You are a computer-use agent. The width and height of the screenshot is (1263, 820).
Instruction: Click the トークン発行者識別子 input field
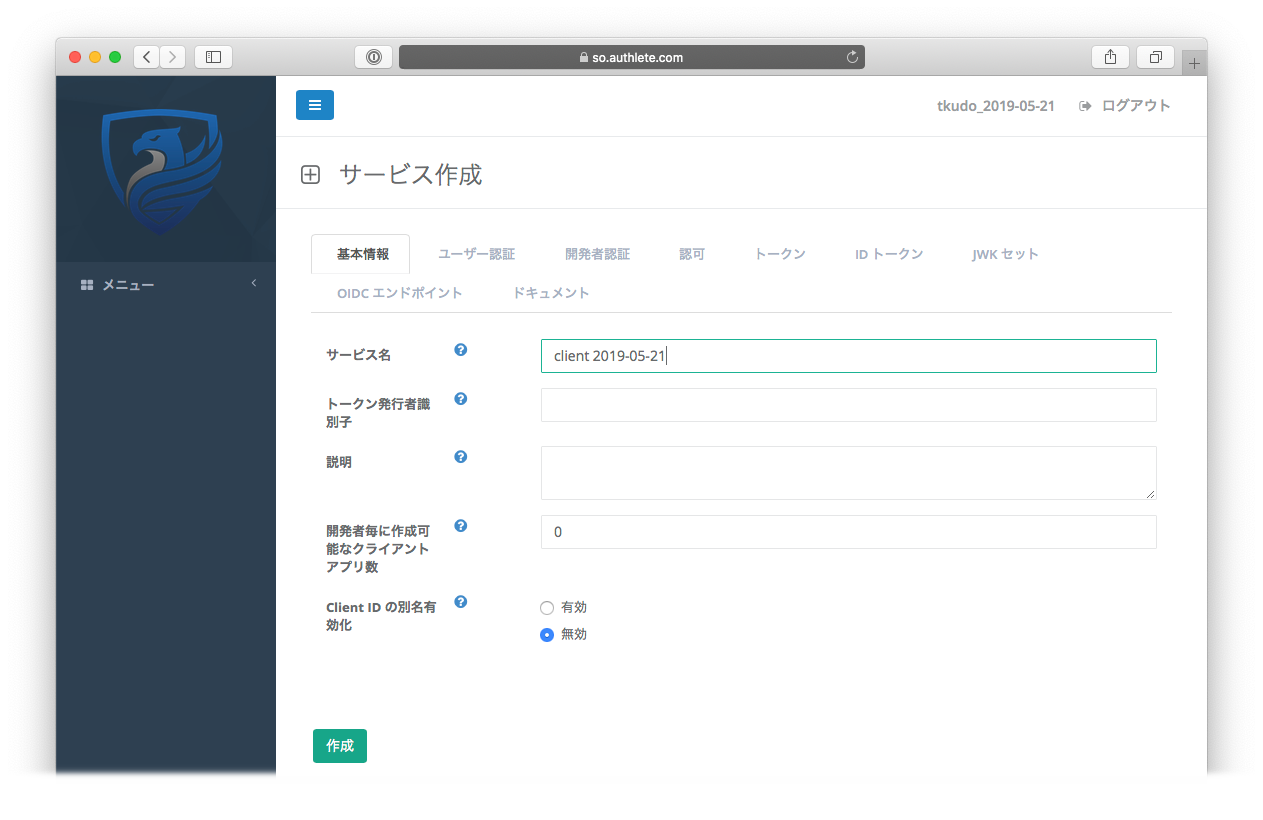tap(848, 405)
